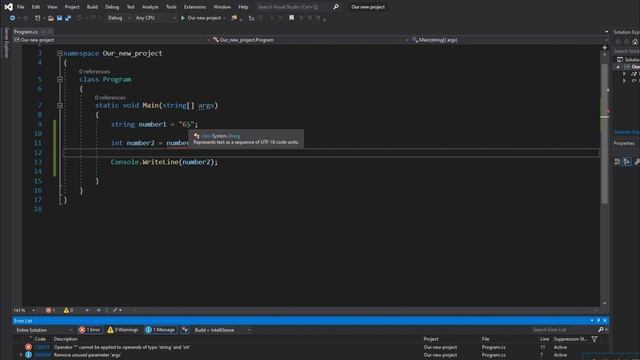The image size is (640, 360).
Task: Open the Extensions menu
Action: tap(195, 7)
